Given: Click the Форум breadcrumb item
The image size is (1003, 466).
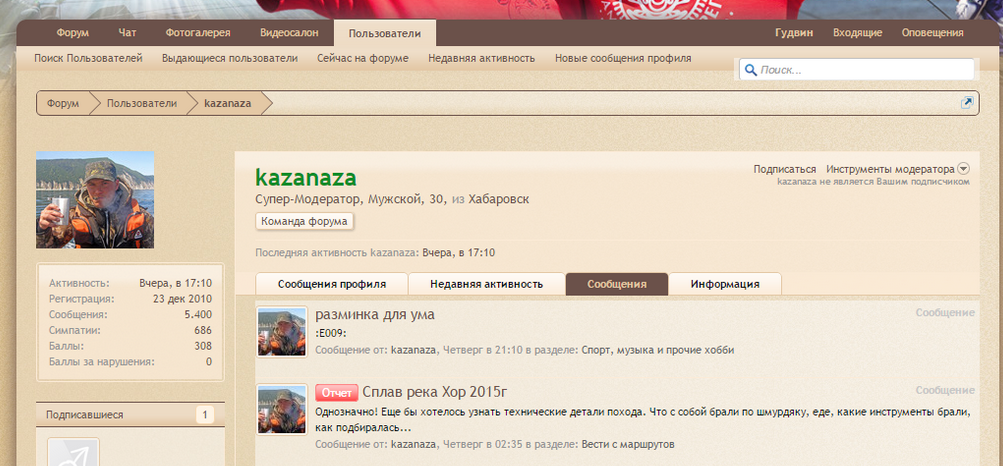Looking at the screenshot, I should pyautogui.click(x=63, y=103).
